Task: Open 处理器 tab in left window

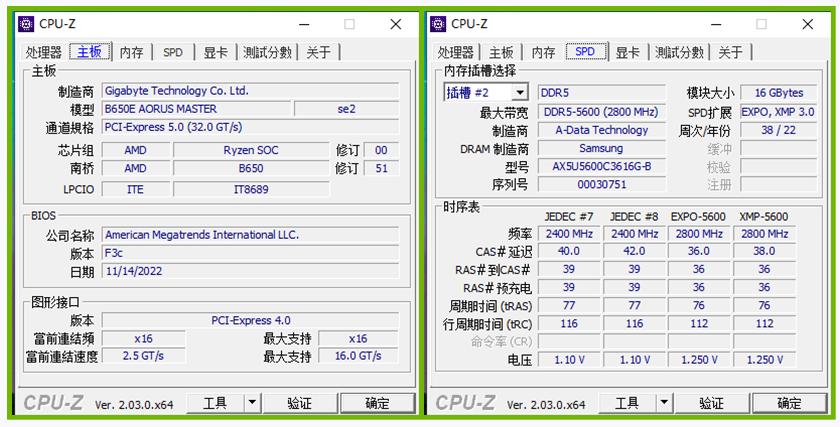Action: pyautogui.click(x=44, y=53)
